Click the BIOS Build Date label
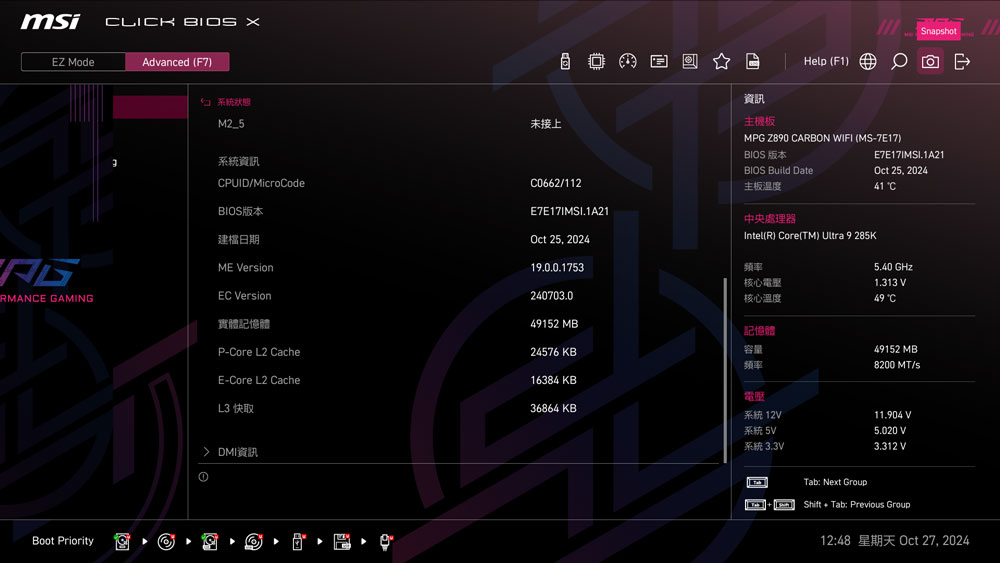Screen dimensions: 1000x563 tap(778, 170)
